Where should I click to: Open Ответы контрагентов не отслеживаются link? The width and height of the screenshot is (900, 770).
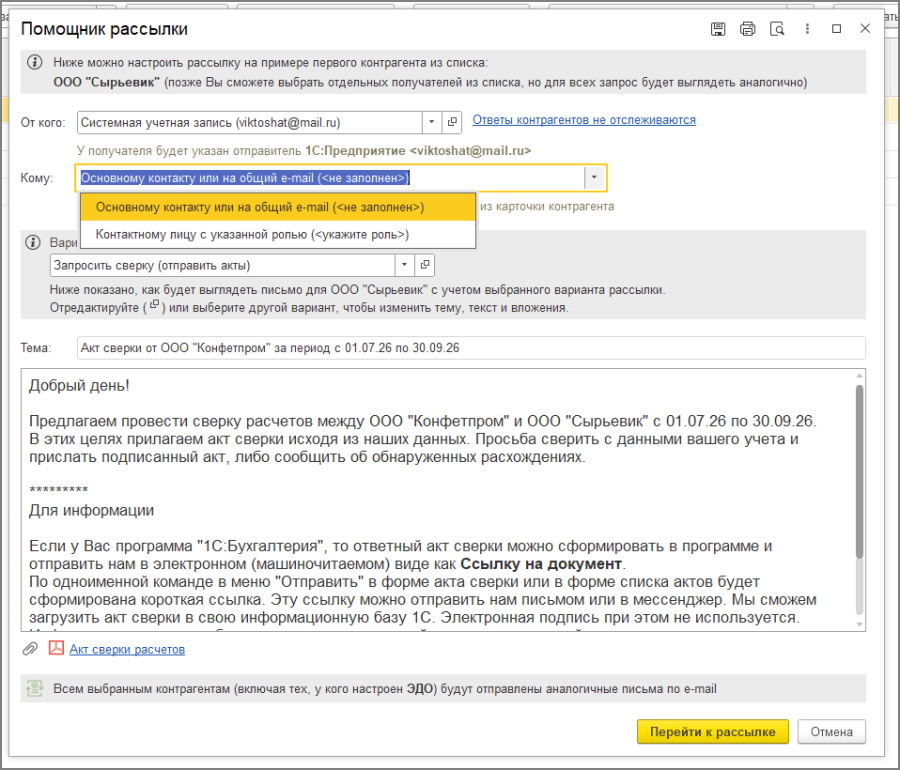(584, 120)
